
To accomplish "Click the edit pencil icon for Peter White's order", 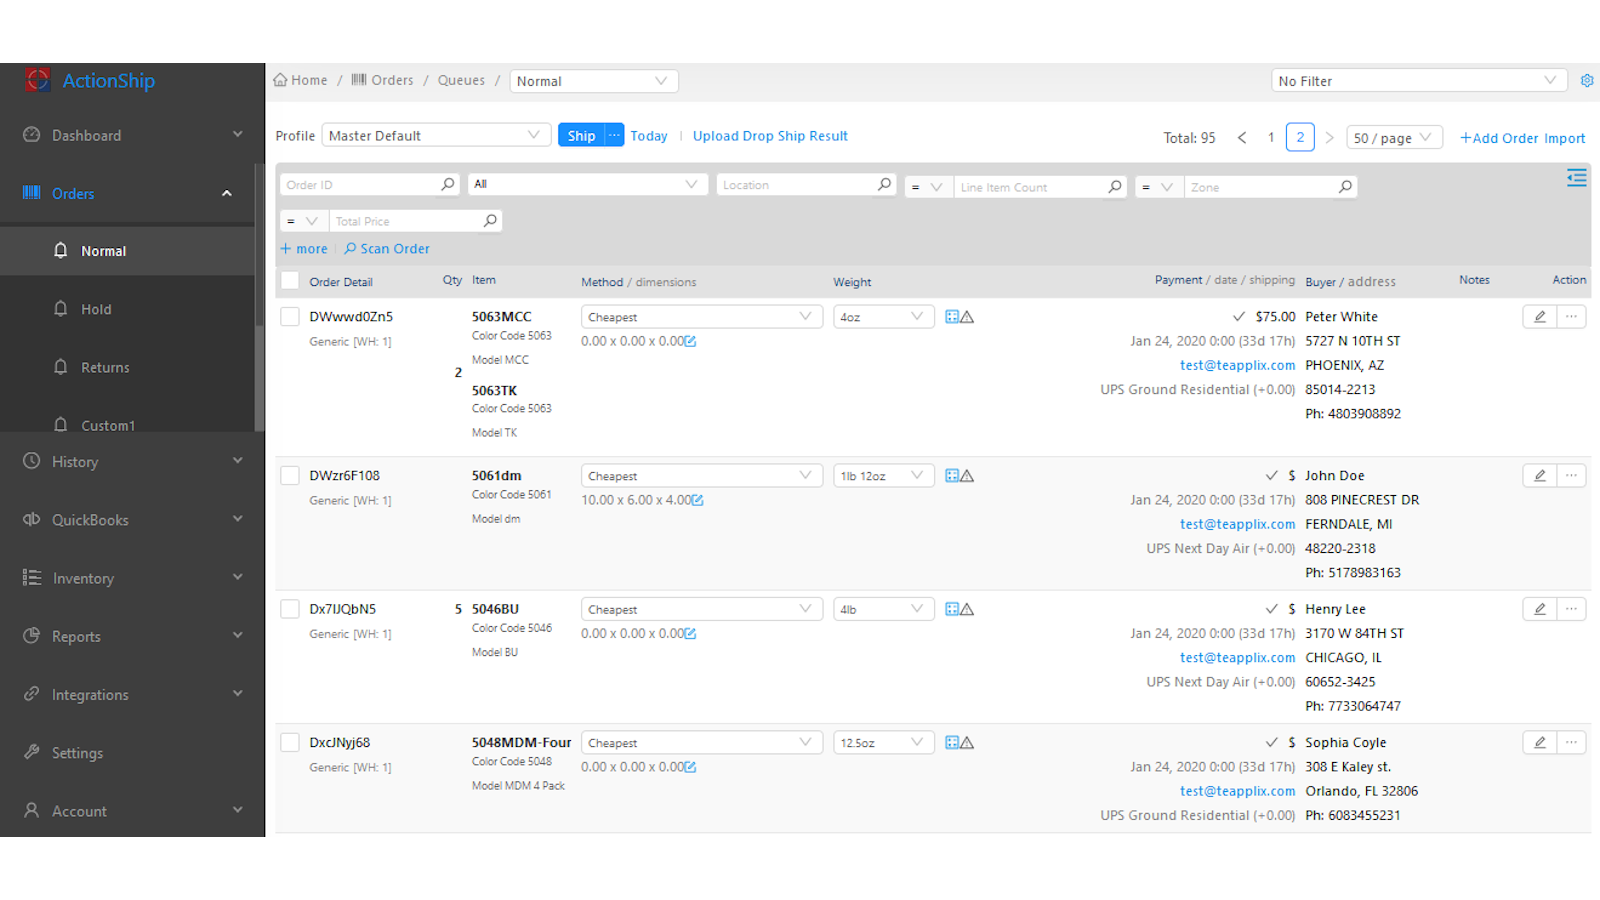I will 1538,316.
